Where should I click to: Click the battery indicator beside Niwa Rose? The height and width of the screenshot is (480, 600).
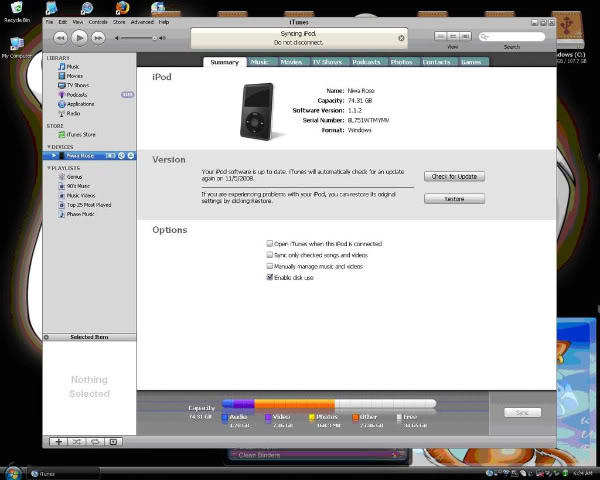[110, 155]
